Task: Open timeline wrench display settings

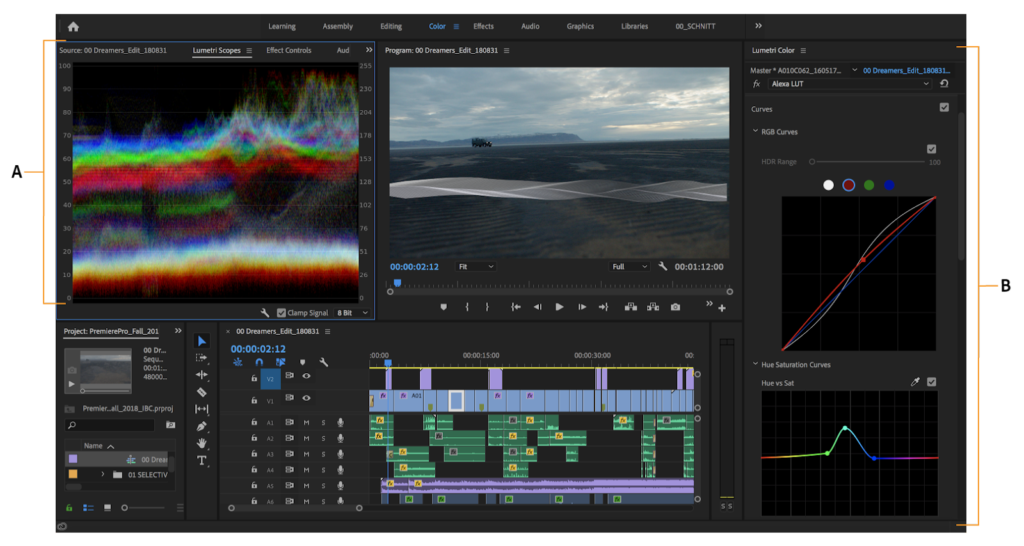Action: [x=323, y=362]
